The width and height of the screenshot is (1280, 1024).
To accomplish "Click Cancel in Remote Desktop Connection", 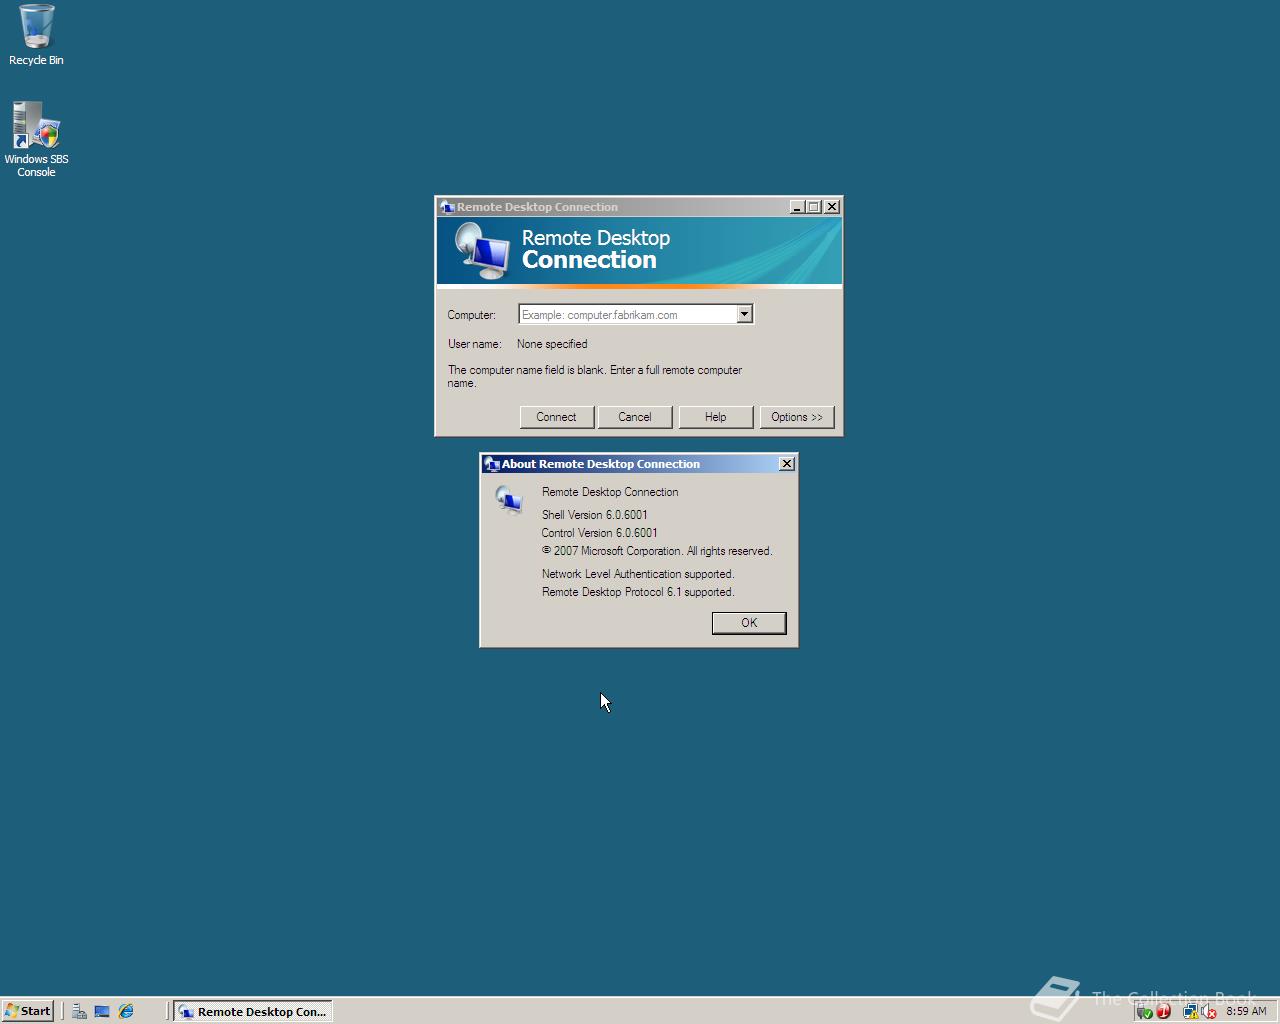I will pos(634,417).
